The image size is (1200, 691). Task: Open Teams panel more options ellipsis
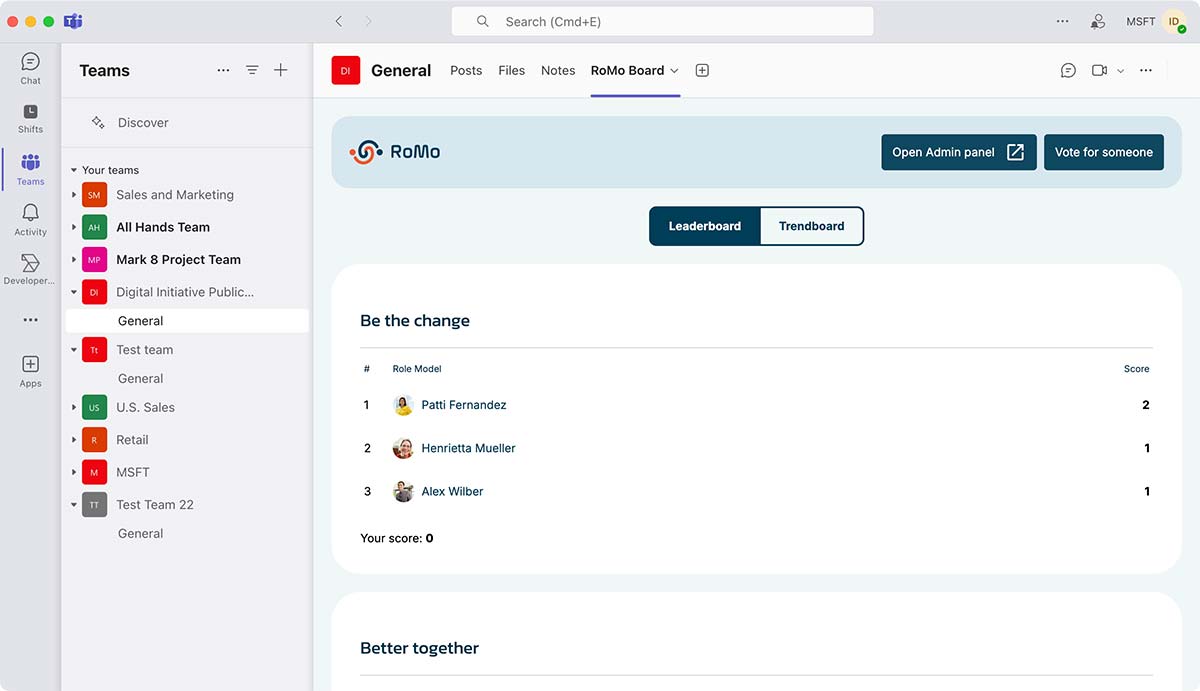pyautogui.click(x=223, y=70)
